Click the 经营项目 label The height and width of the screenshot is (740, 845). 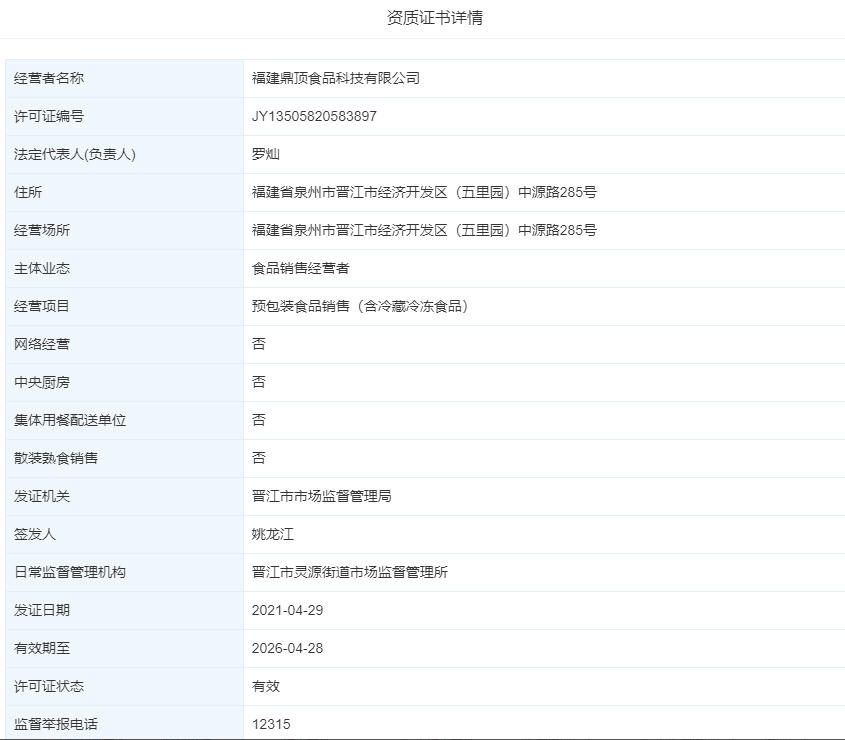pos(42,307)
